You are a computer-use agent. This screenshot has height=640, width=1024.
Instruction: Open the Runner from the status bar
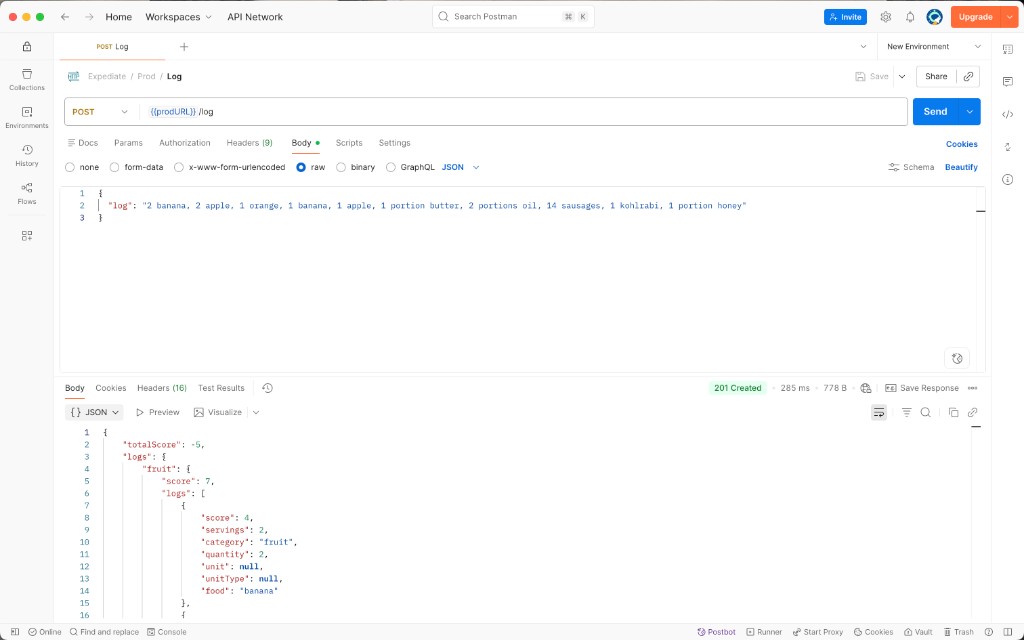764,631
